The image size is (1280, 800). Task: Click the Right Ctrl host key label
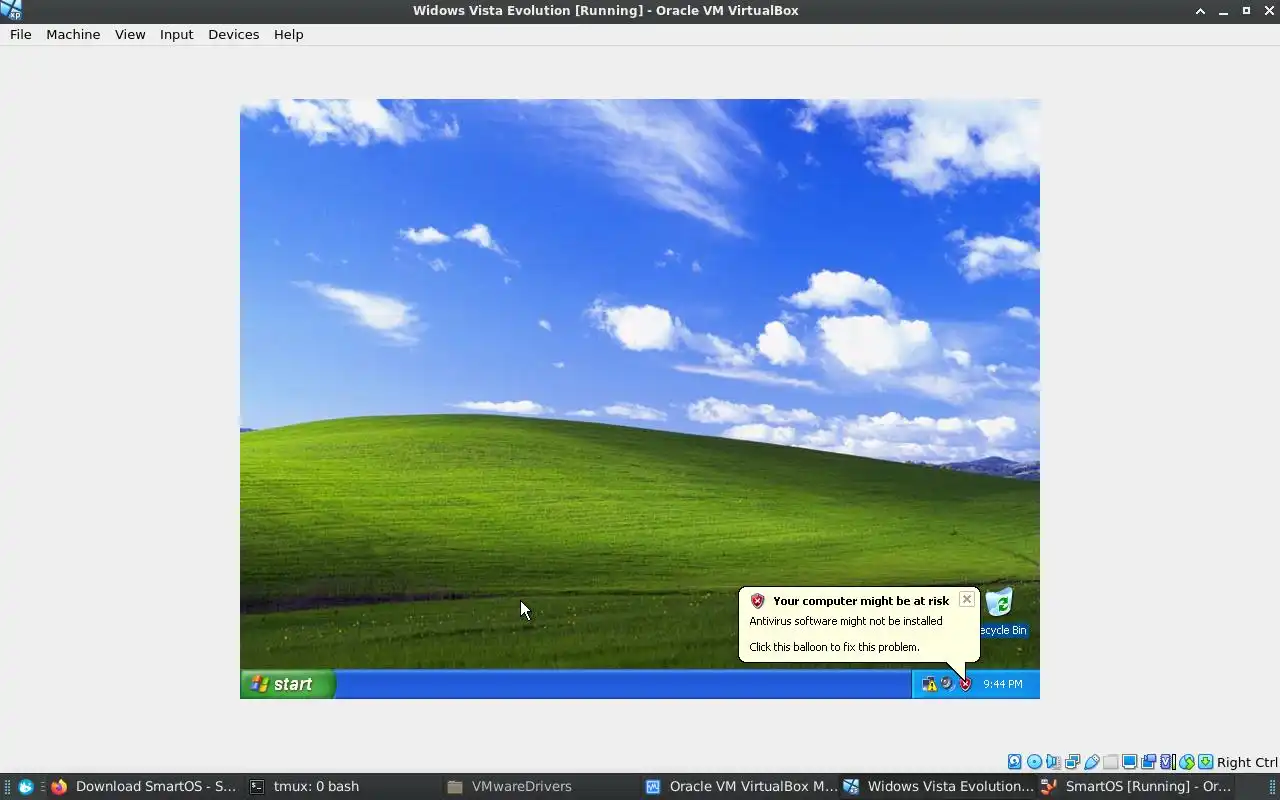point(1247,762)
